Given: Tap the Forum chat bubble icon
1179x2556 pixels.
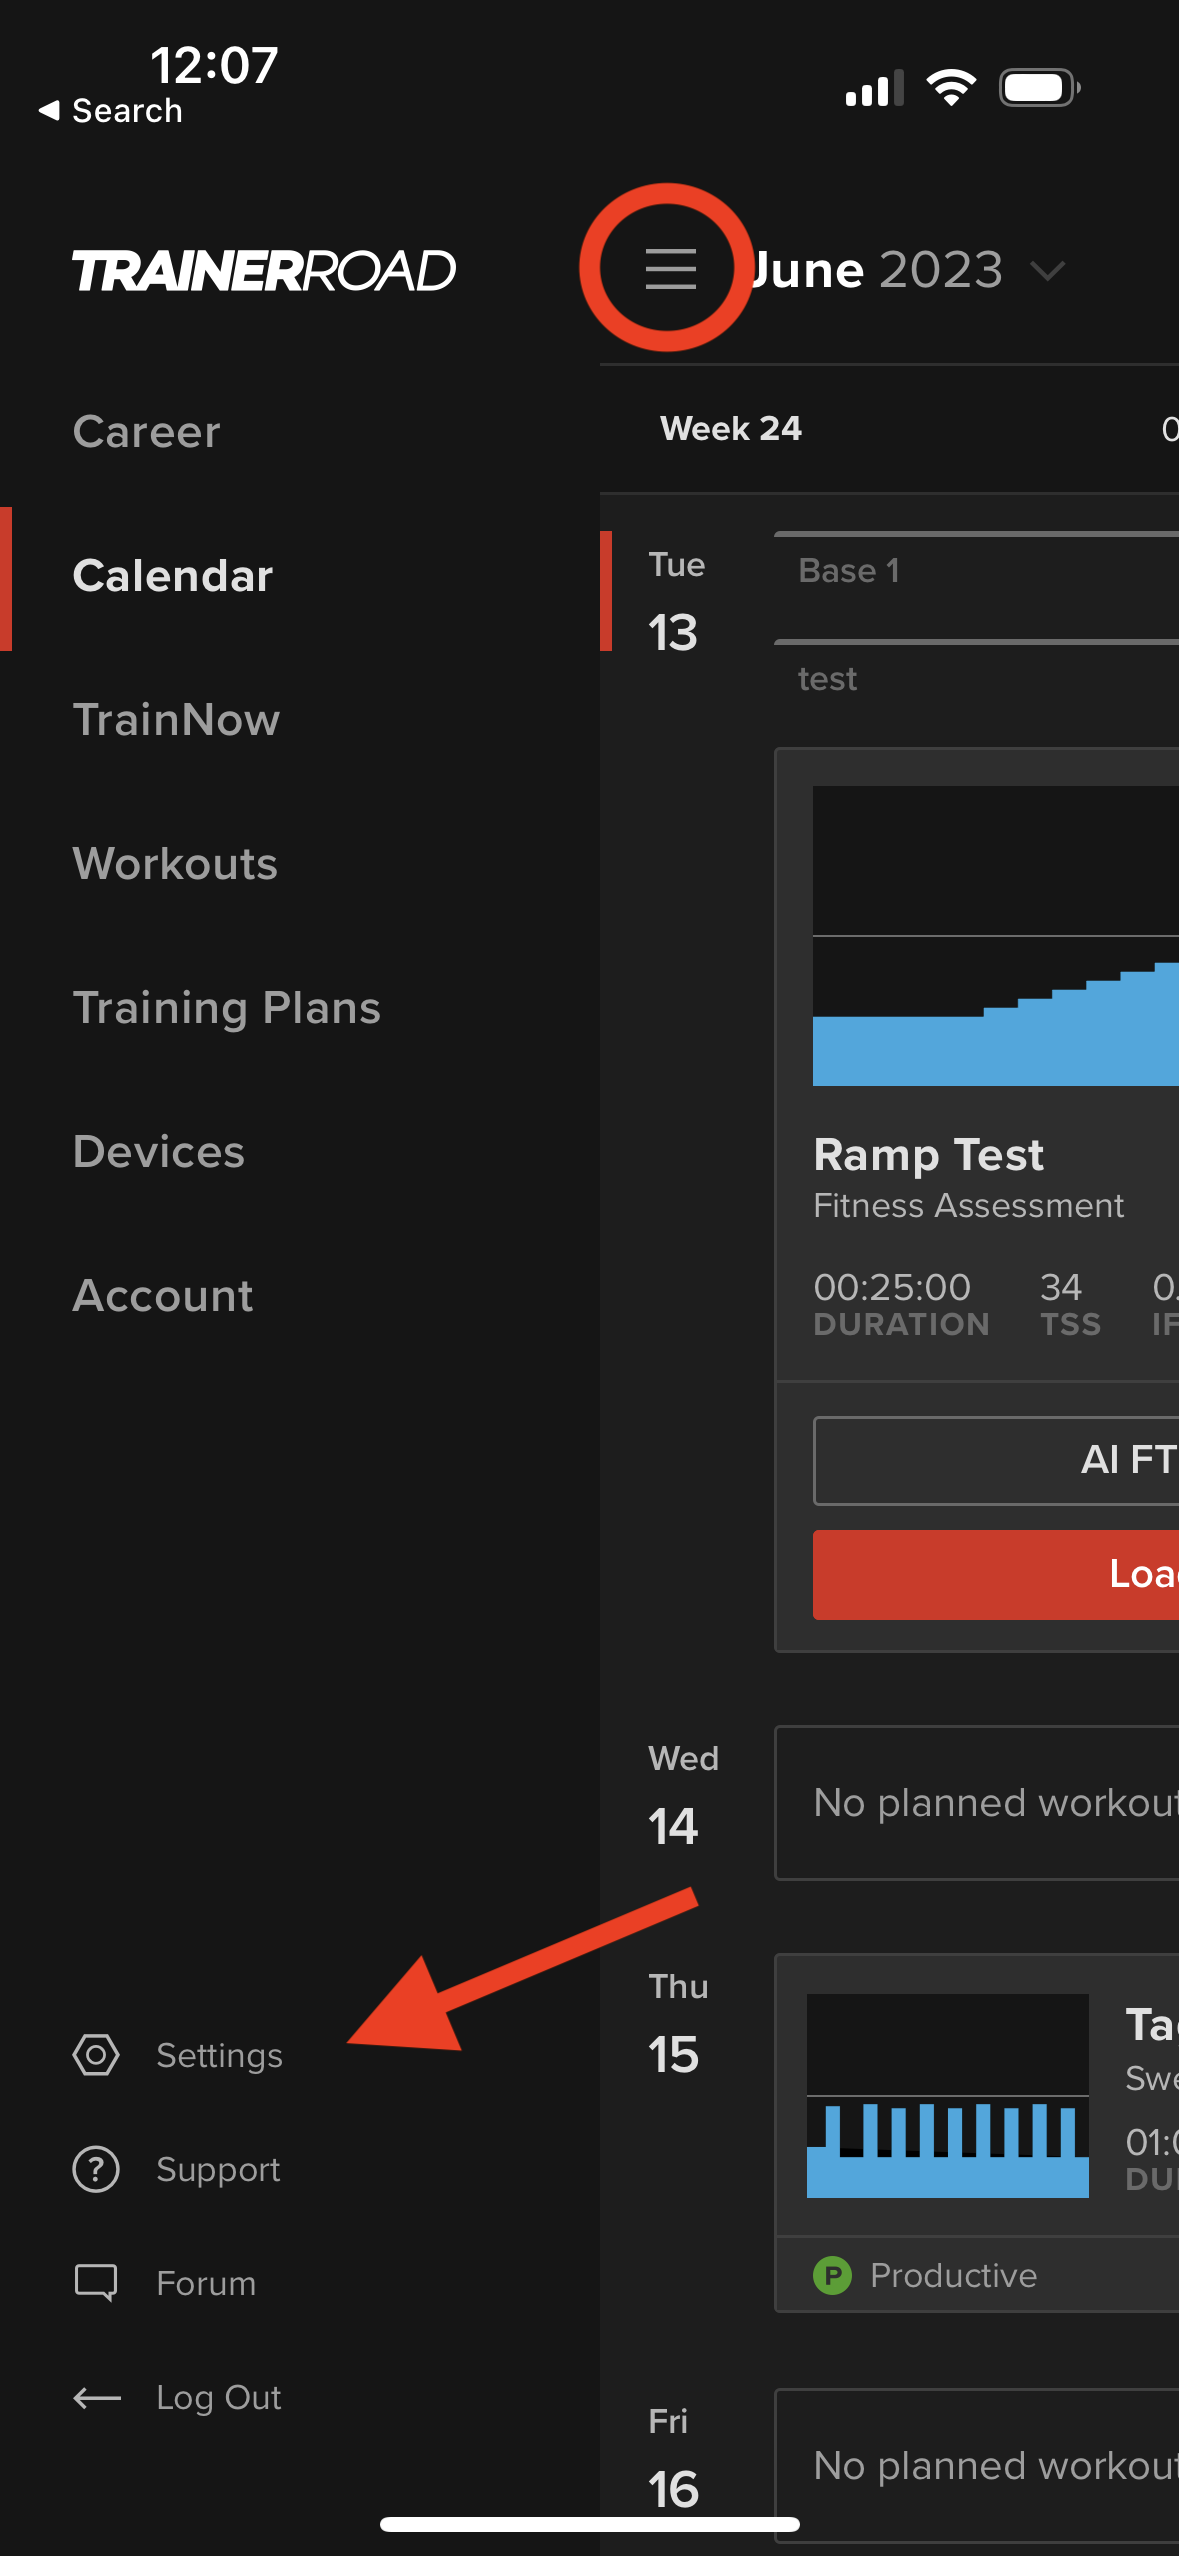Looking at the screenshot, I should (96, 2283).
